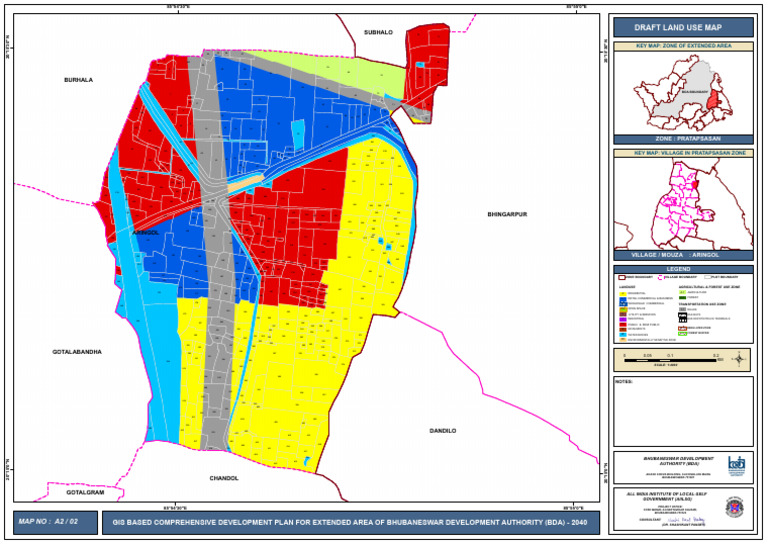The image size is (768, 544).
Task: Click the AILSG emblem logo
Action: [735, 507]
